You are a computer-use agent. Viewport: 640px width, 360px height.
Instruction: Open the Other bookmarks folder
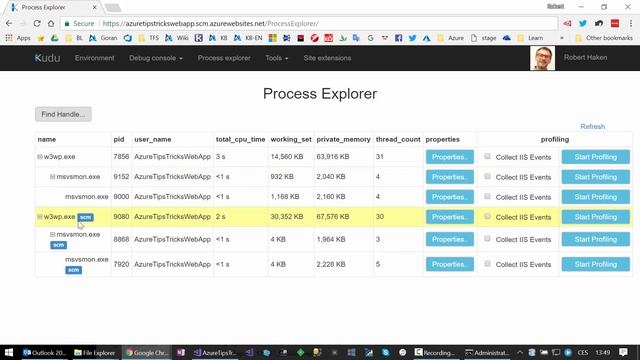(604, 38)
